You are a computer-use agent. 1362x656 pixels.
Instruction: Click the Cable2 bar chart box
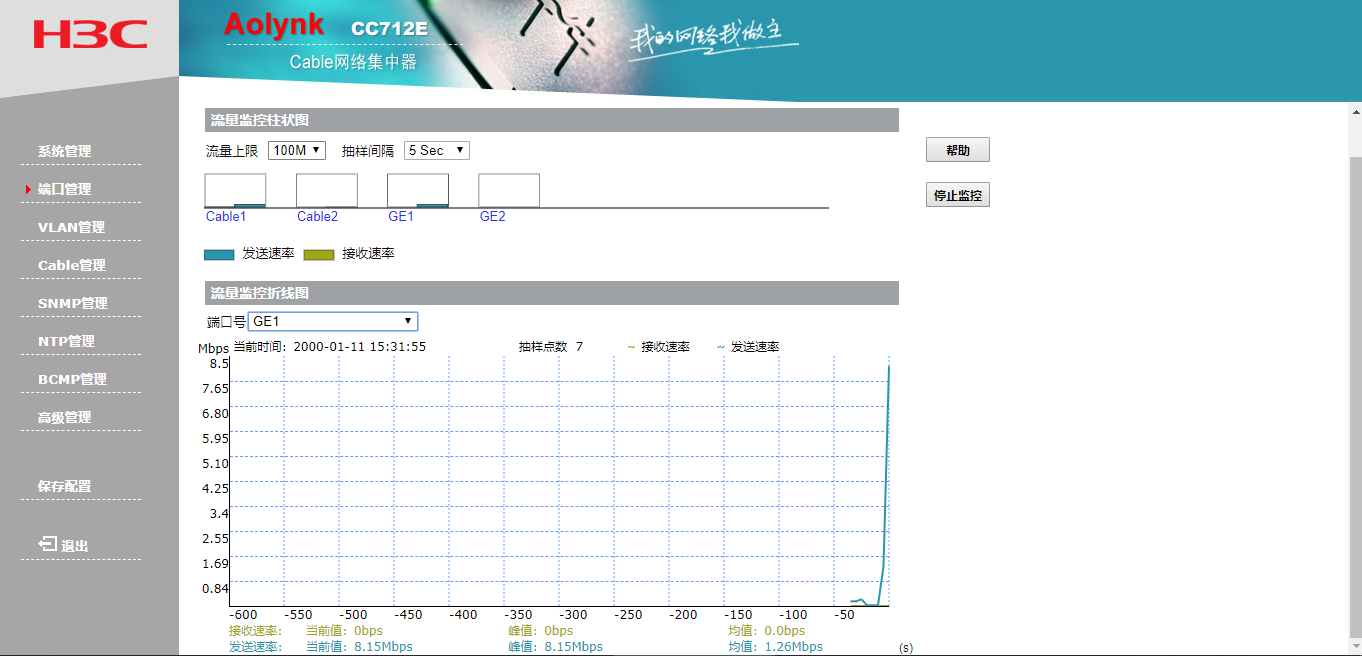(x=326, y=190)
